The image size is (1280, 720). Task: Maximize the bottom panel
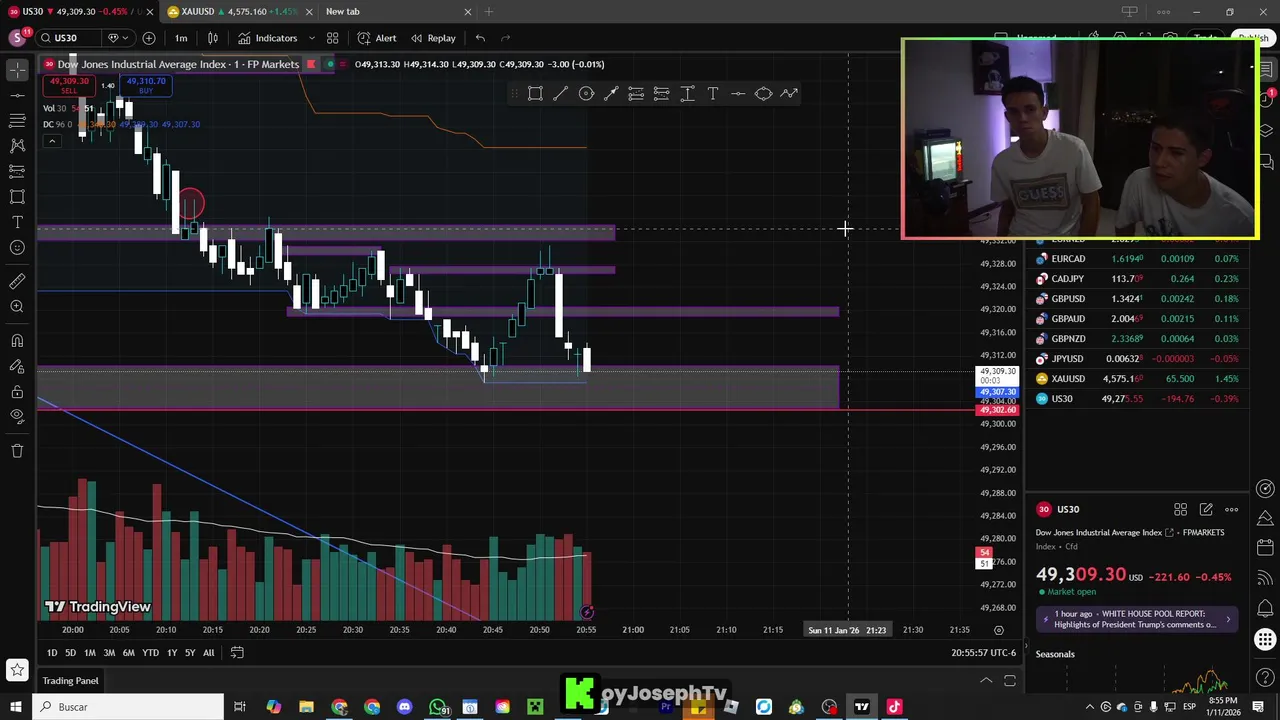pos(1010,681)
